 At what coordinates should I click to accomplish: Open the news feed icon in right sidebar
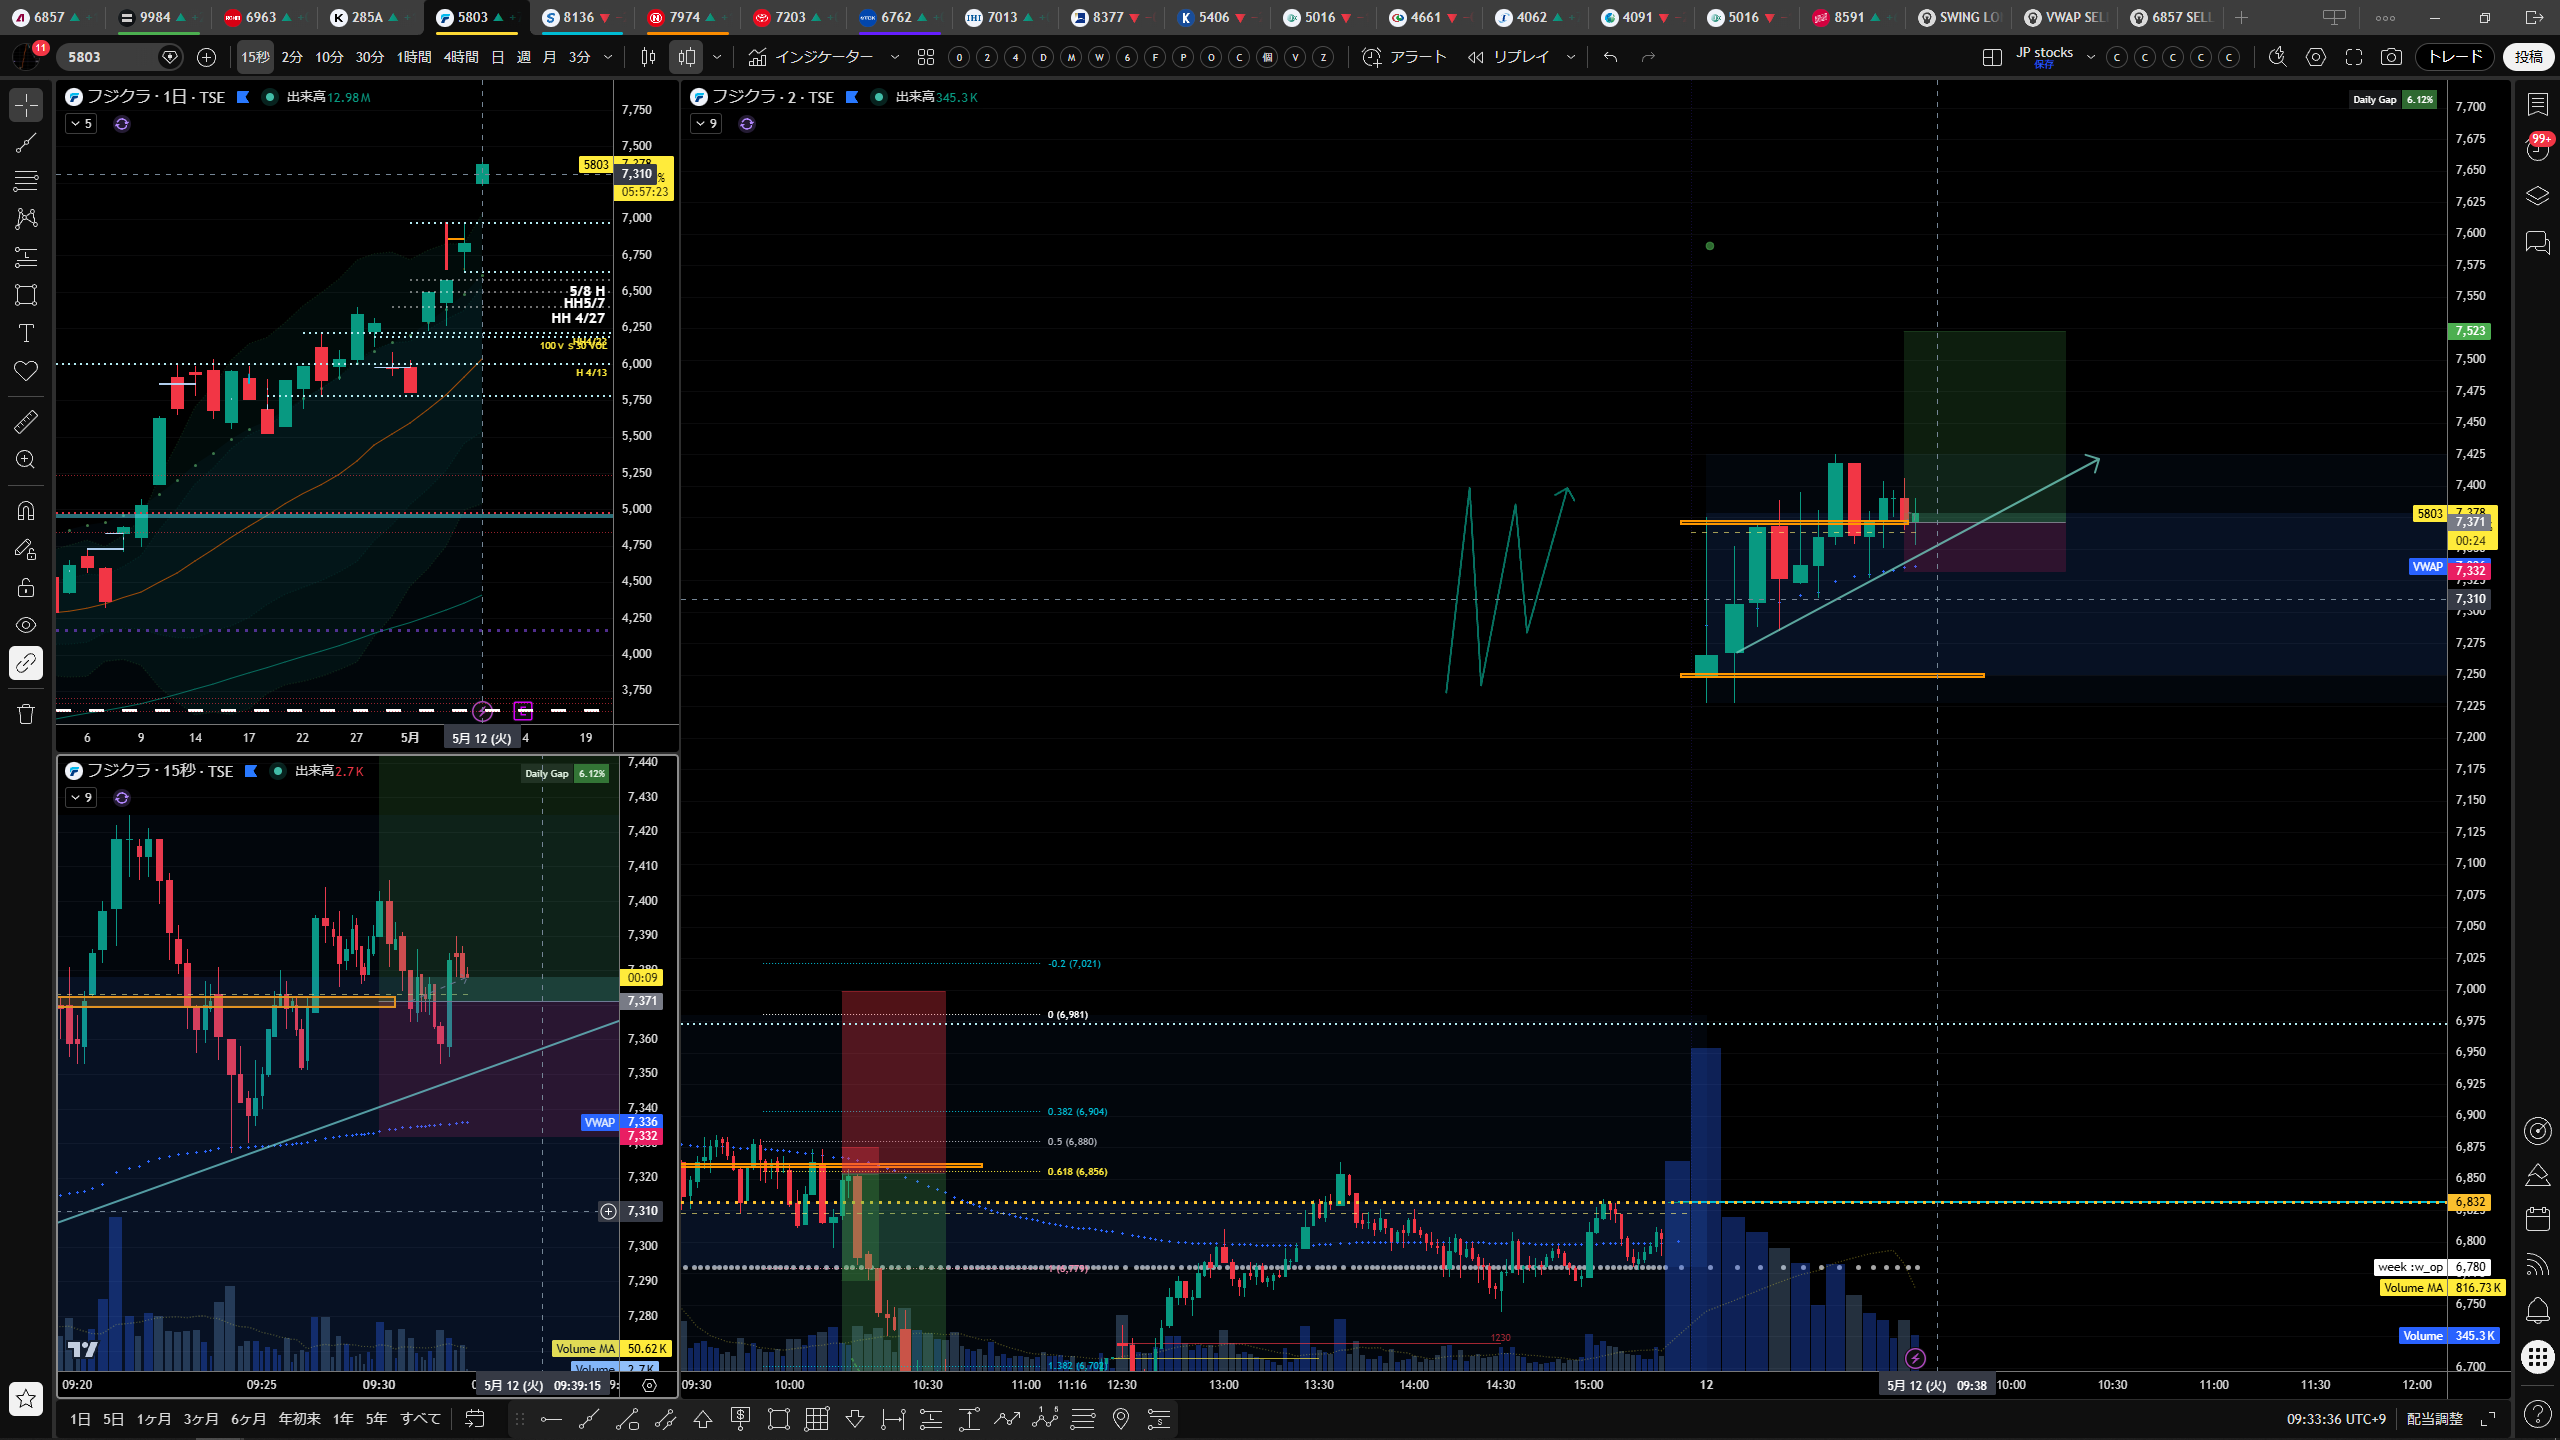[x=2538, y=1265]
